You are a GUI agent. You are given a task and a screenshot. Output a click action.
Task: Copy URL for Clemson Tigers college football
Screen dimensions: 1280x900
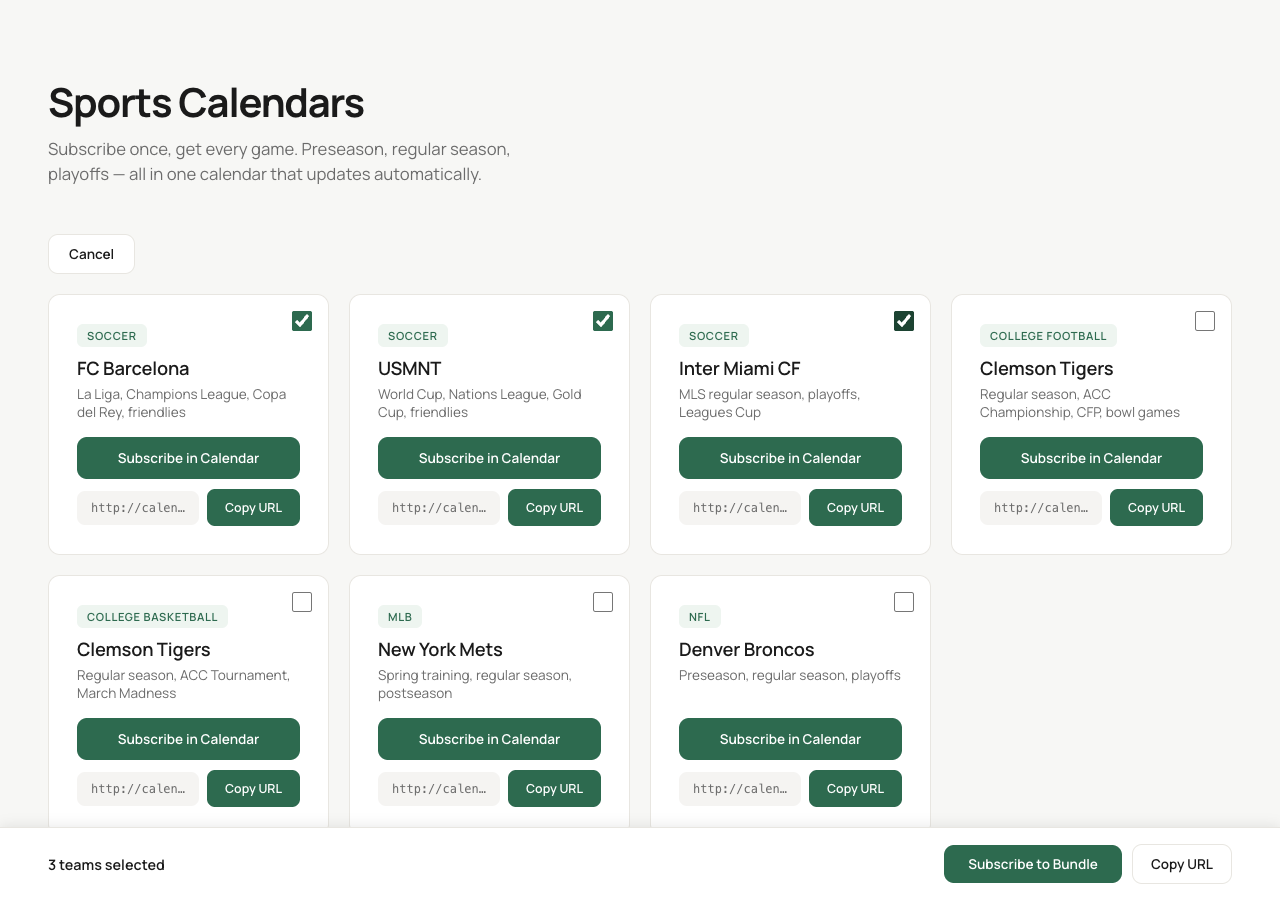pos(1156,508)
